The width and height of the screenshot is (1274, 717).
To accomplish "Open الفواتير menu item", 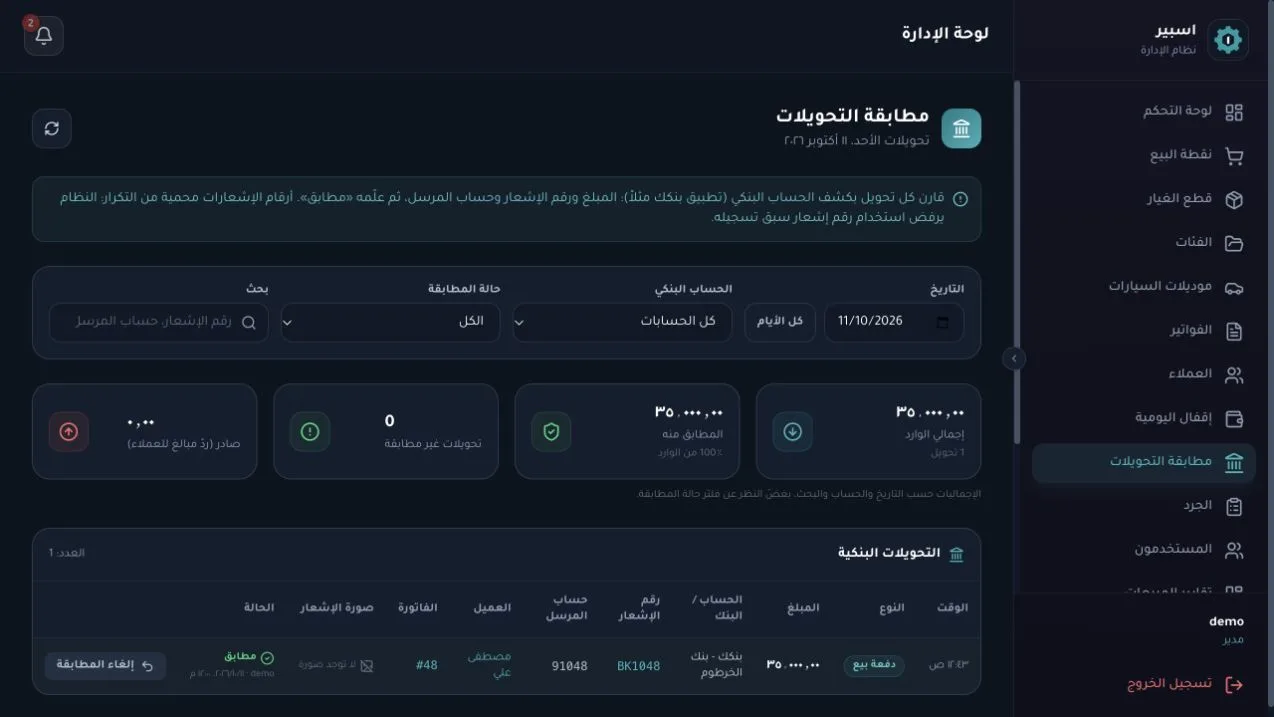I will pyautogui.click(x=1143, y=331).
